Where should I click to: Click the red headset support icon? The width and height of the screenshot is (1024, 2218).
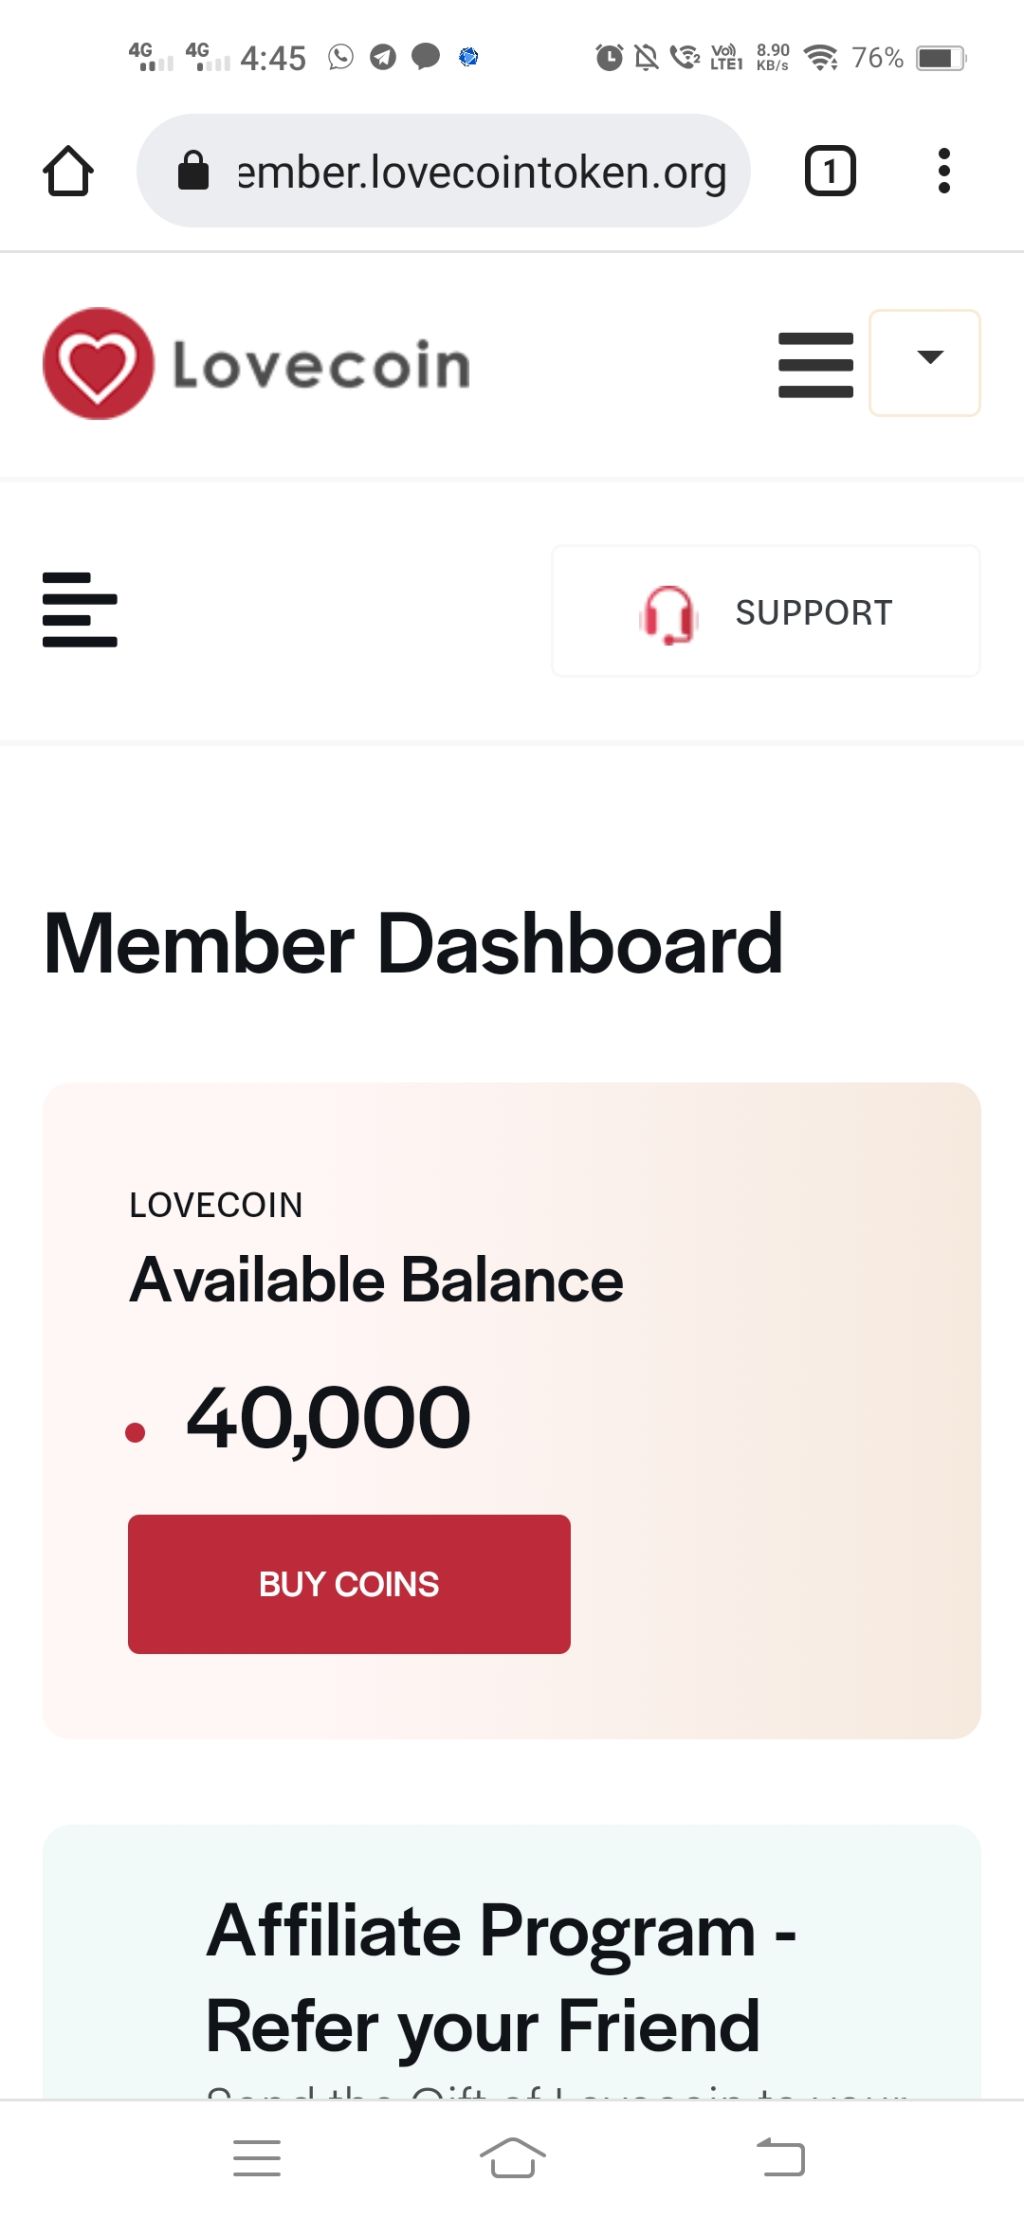(668, 614)
